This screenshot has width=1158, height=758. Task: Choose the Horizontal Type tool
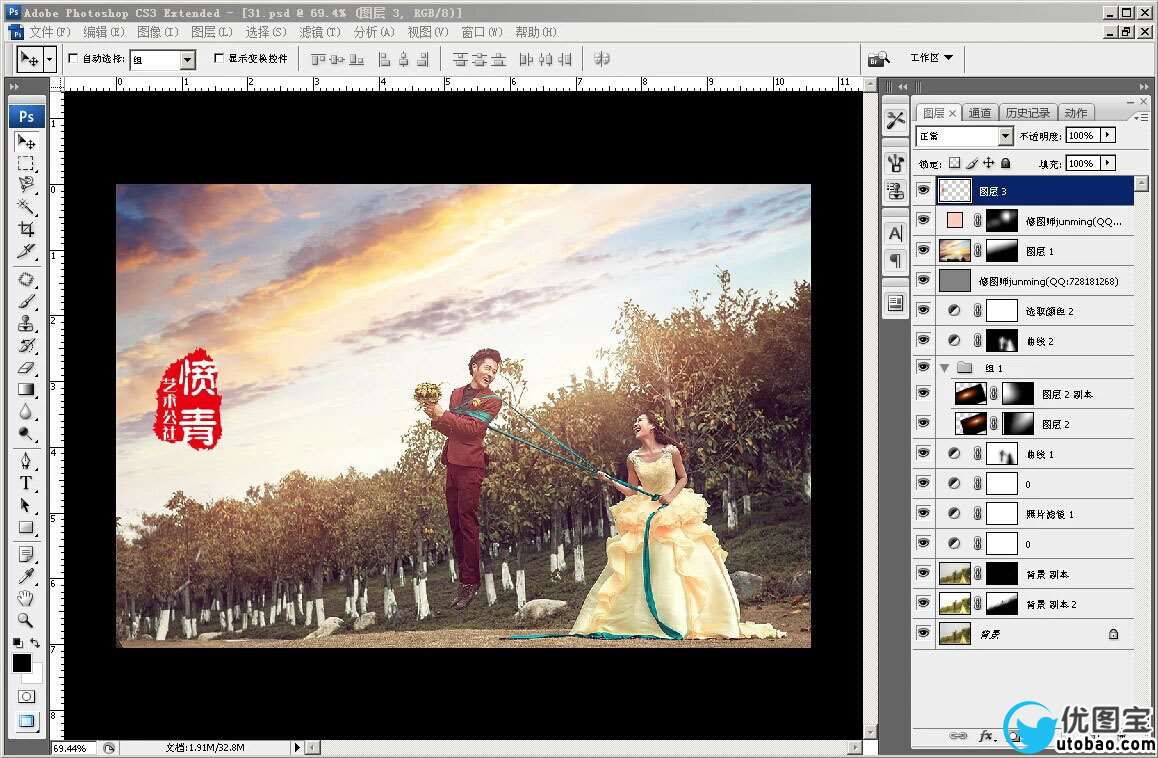(x=27, y=483)
